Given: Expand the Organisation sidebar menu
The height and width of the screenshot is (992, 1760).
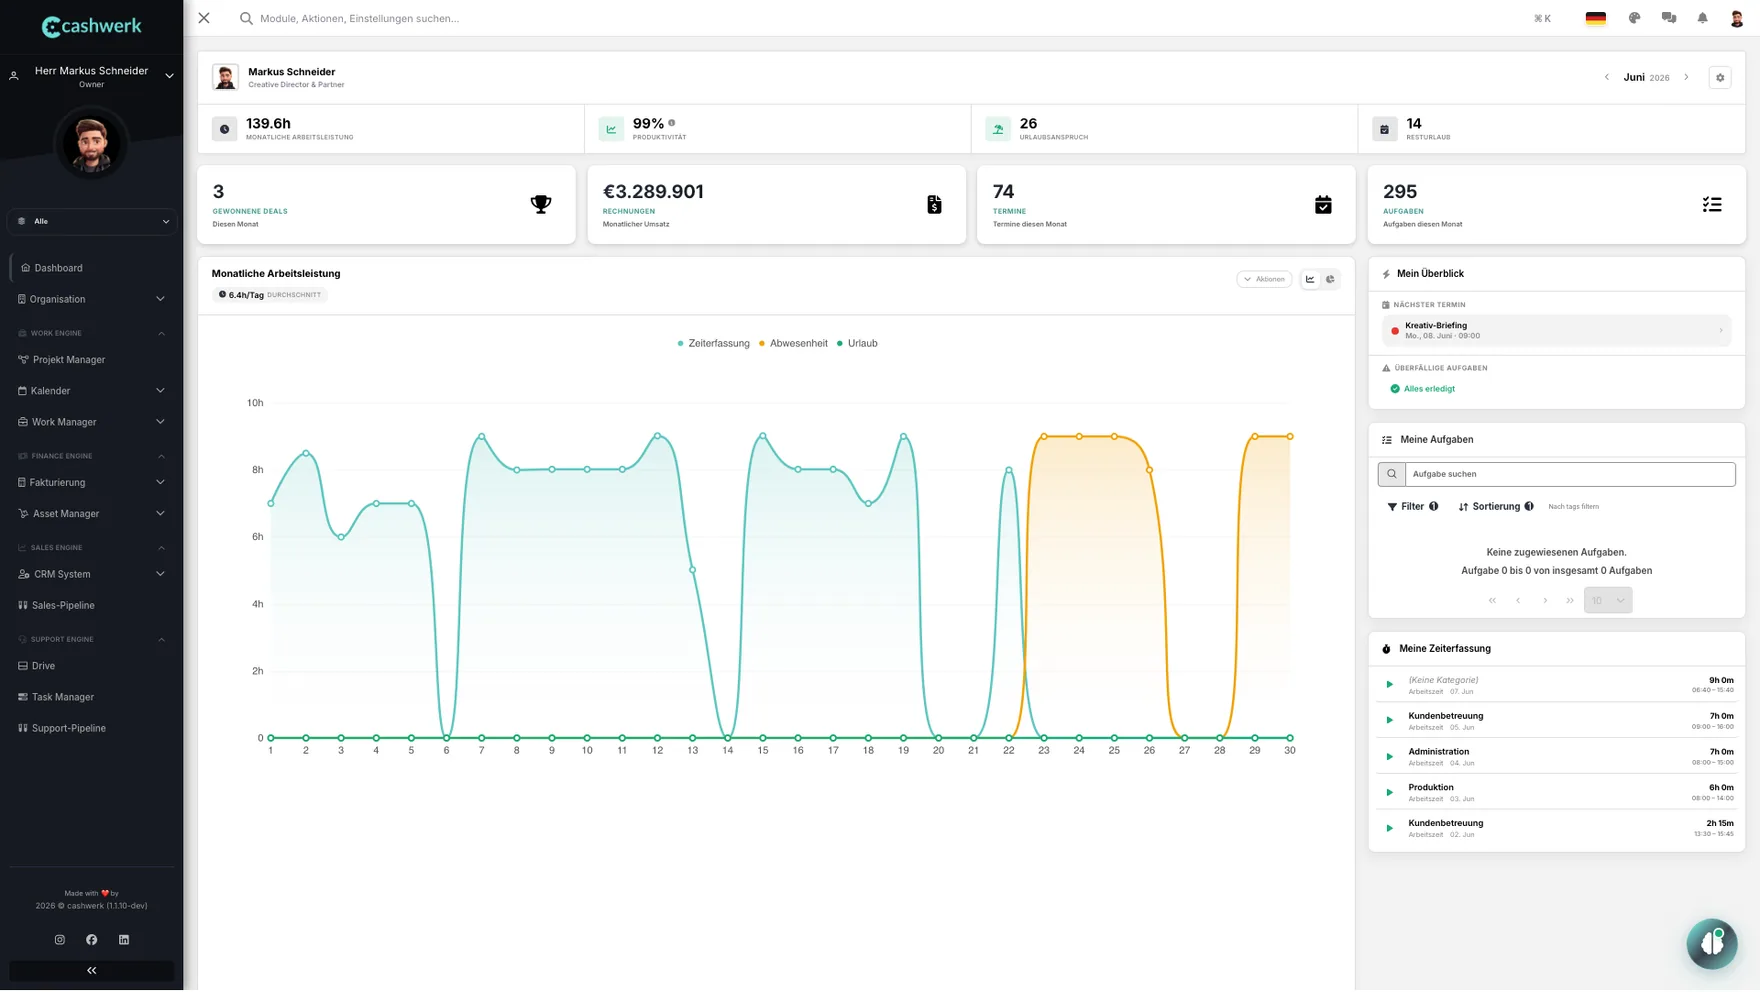Looking at the screenshot, I should pos(91,299).
